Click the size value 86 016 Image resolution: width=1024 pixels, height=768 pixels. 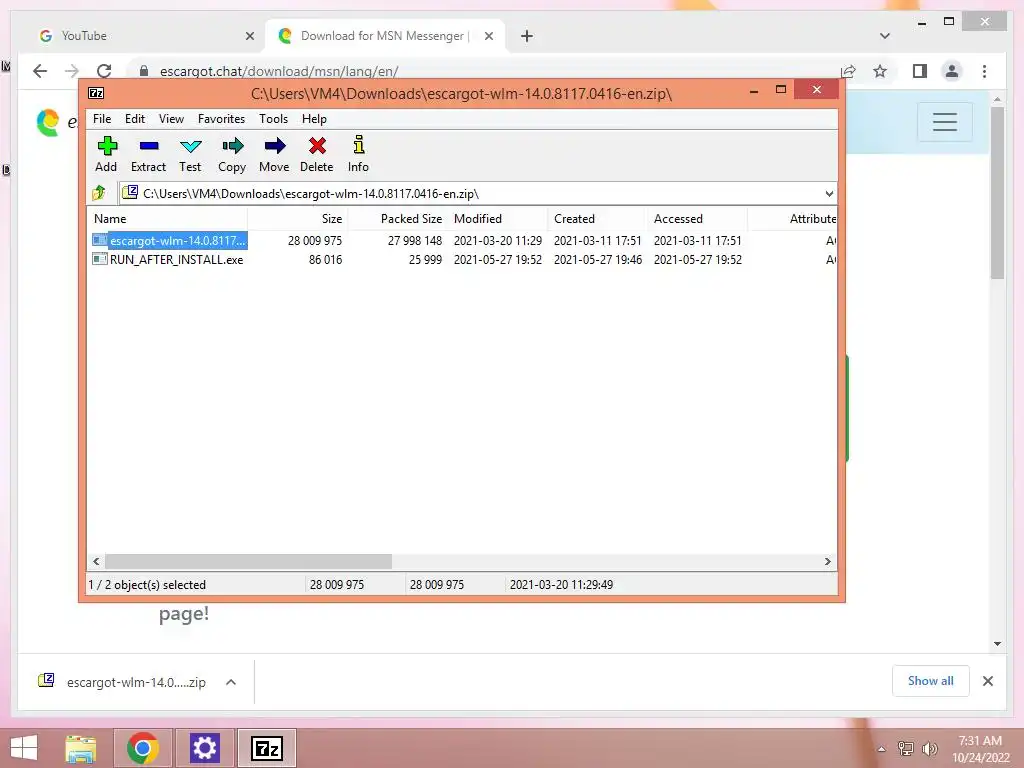[325, 259]
